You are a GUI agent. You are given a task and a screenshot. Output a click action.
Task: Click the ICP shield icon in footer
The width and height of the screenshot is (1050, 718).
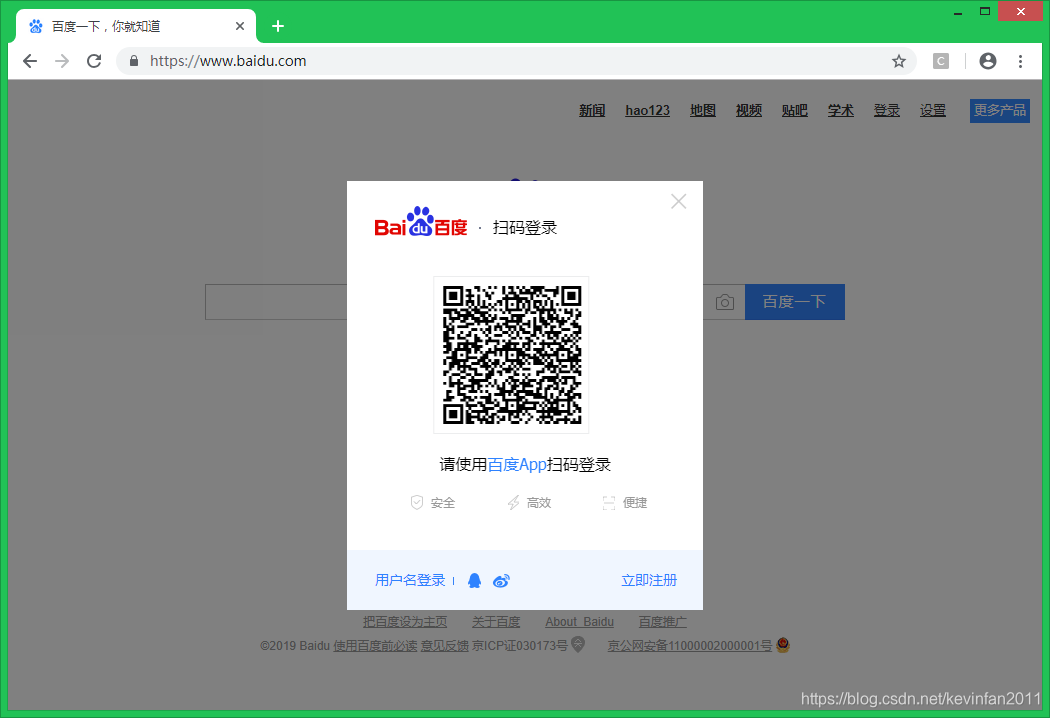point(578,644)
